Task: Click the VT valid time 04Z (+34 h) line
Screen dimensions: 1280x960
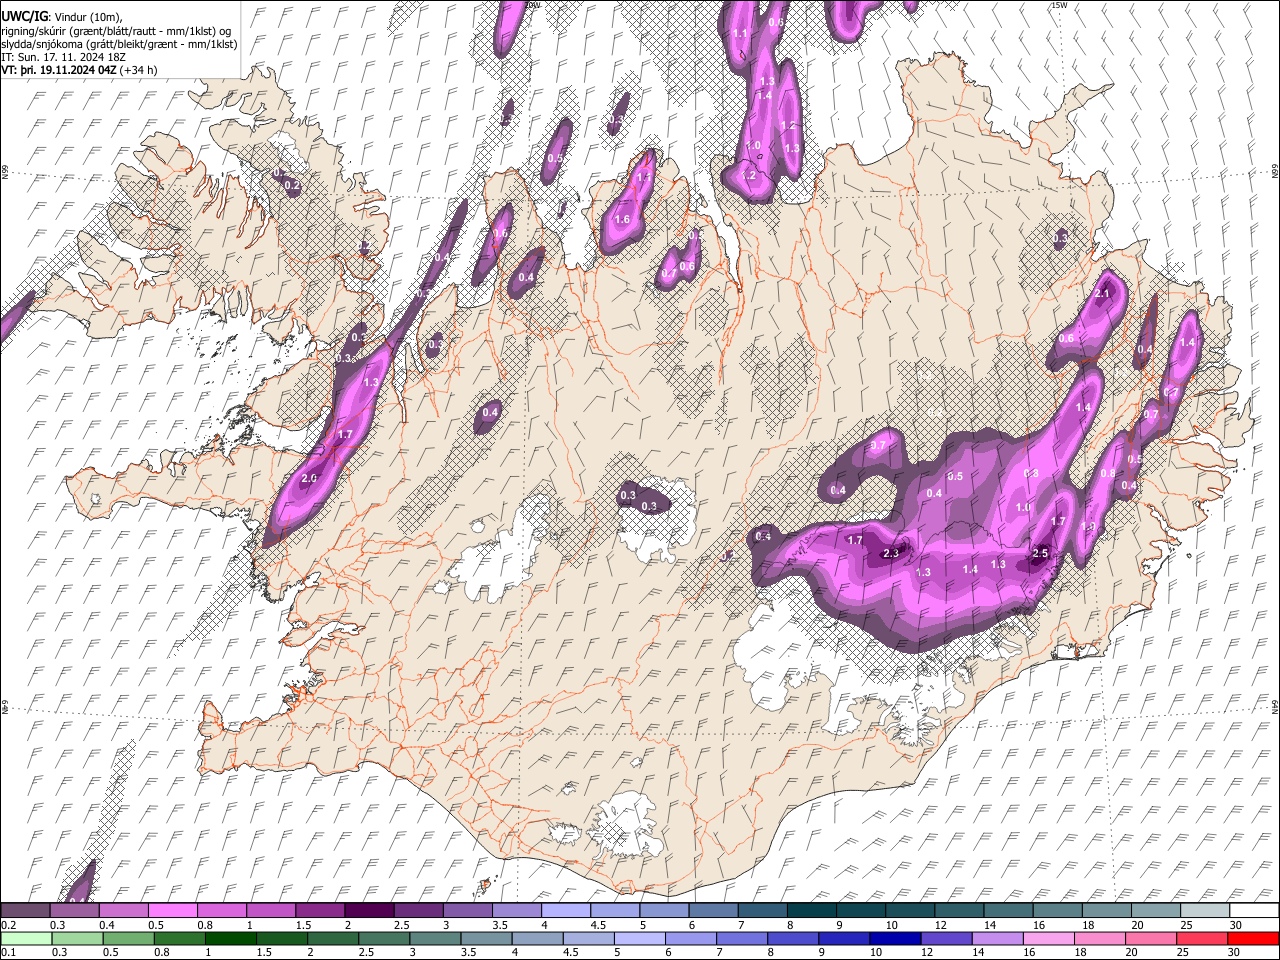Action: tap(78, 71)
